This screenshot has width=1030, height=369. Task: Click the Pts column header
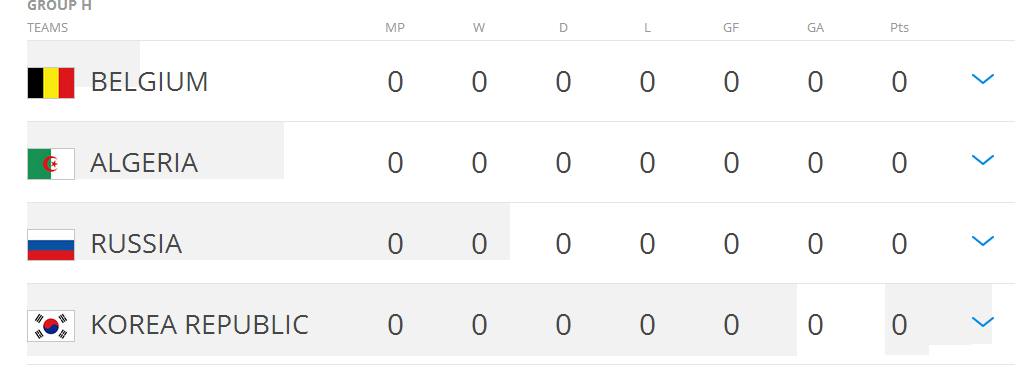point(899,28)
